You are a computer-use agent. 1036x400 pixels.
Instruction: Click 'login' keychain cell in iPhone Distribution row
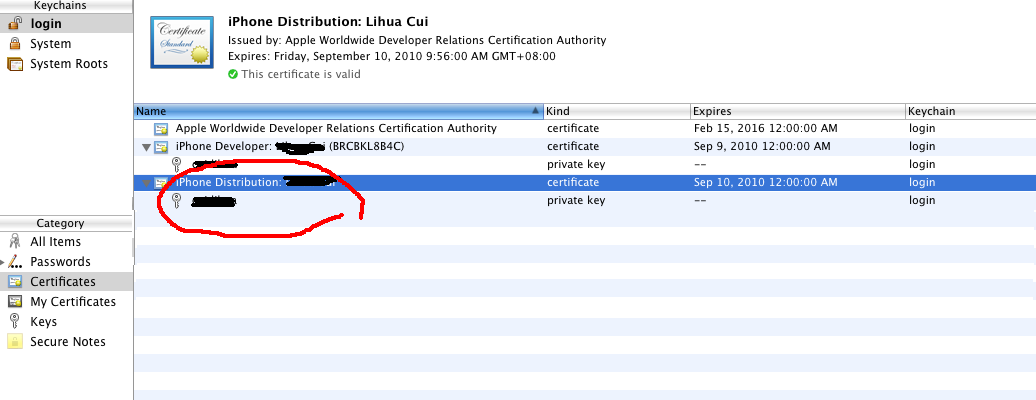click(922, 182)
